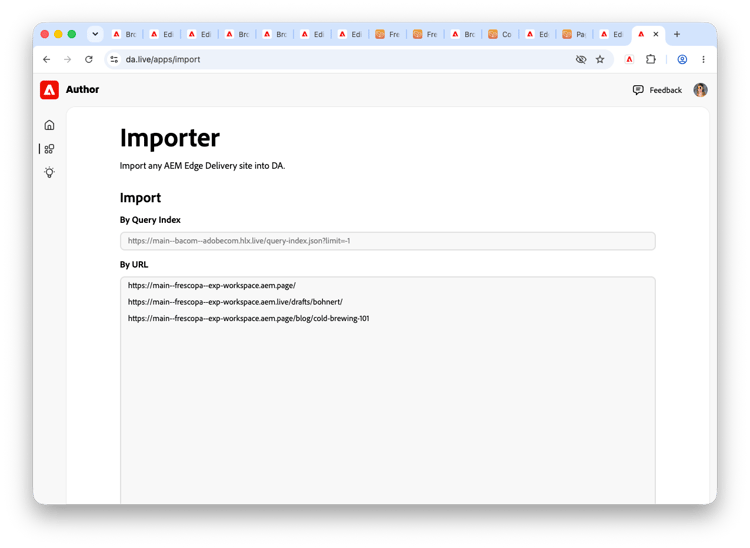This screenshot has height=548, width=750.
Task: Open the Adobe extension in toolbar
Action: click(x=629, y=59)
